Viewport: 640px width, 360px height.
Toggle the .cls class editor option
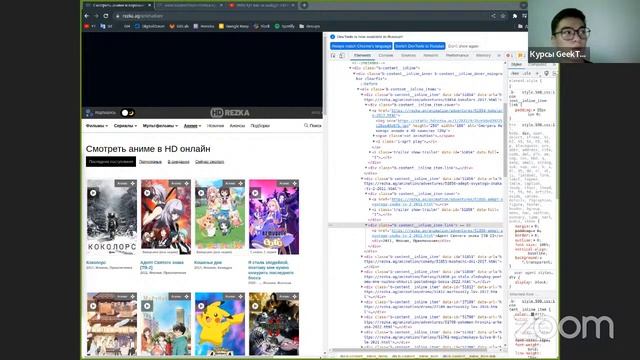coord(527,73)
